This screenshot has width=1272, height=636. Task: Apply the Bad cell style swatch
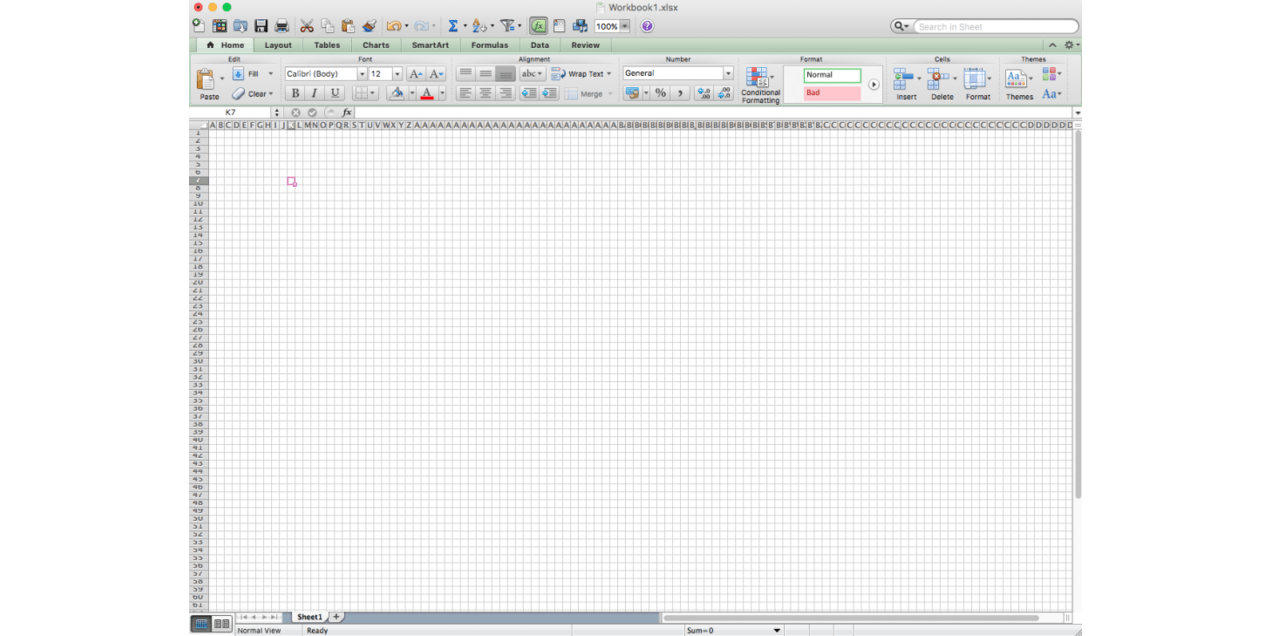pyautogui.click(x=832, y=93)
